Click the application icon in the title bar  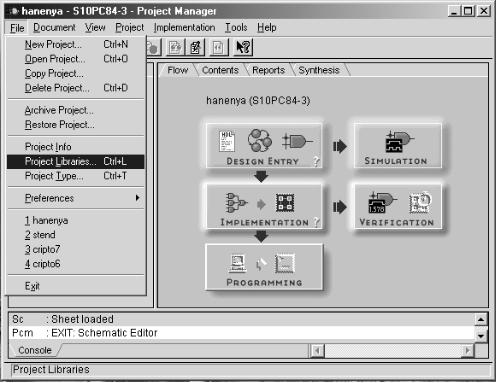point(14,11)
